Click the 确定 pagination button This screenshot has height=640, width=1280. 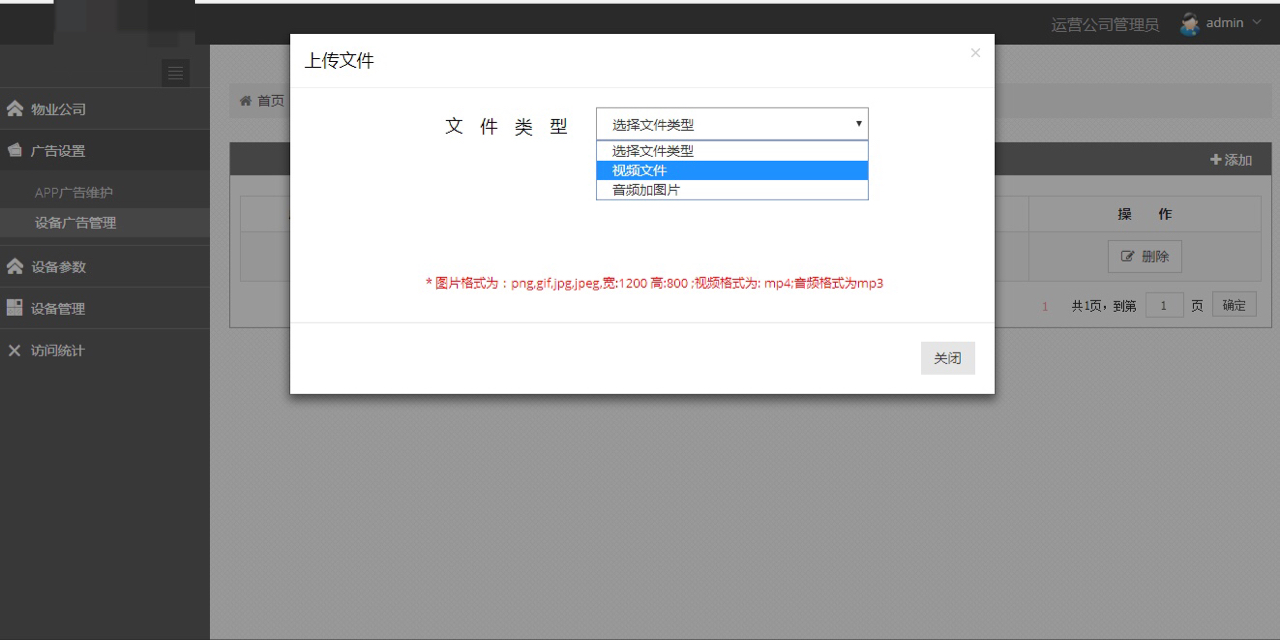tap(1234, 305)
